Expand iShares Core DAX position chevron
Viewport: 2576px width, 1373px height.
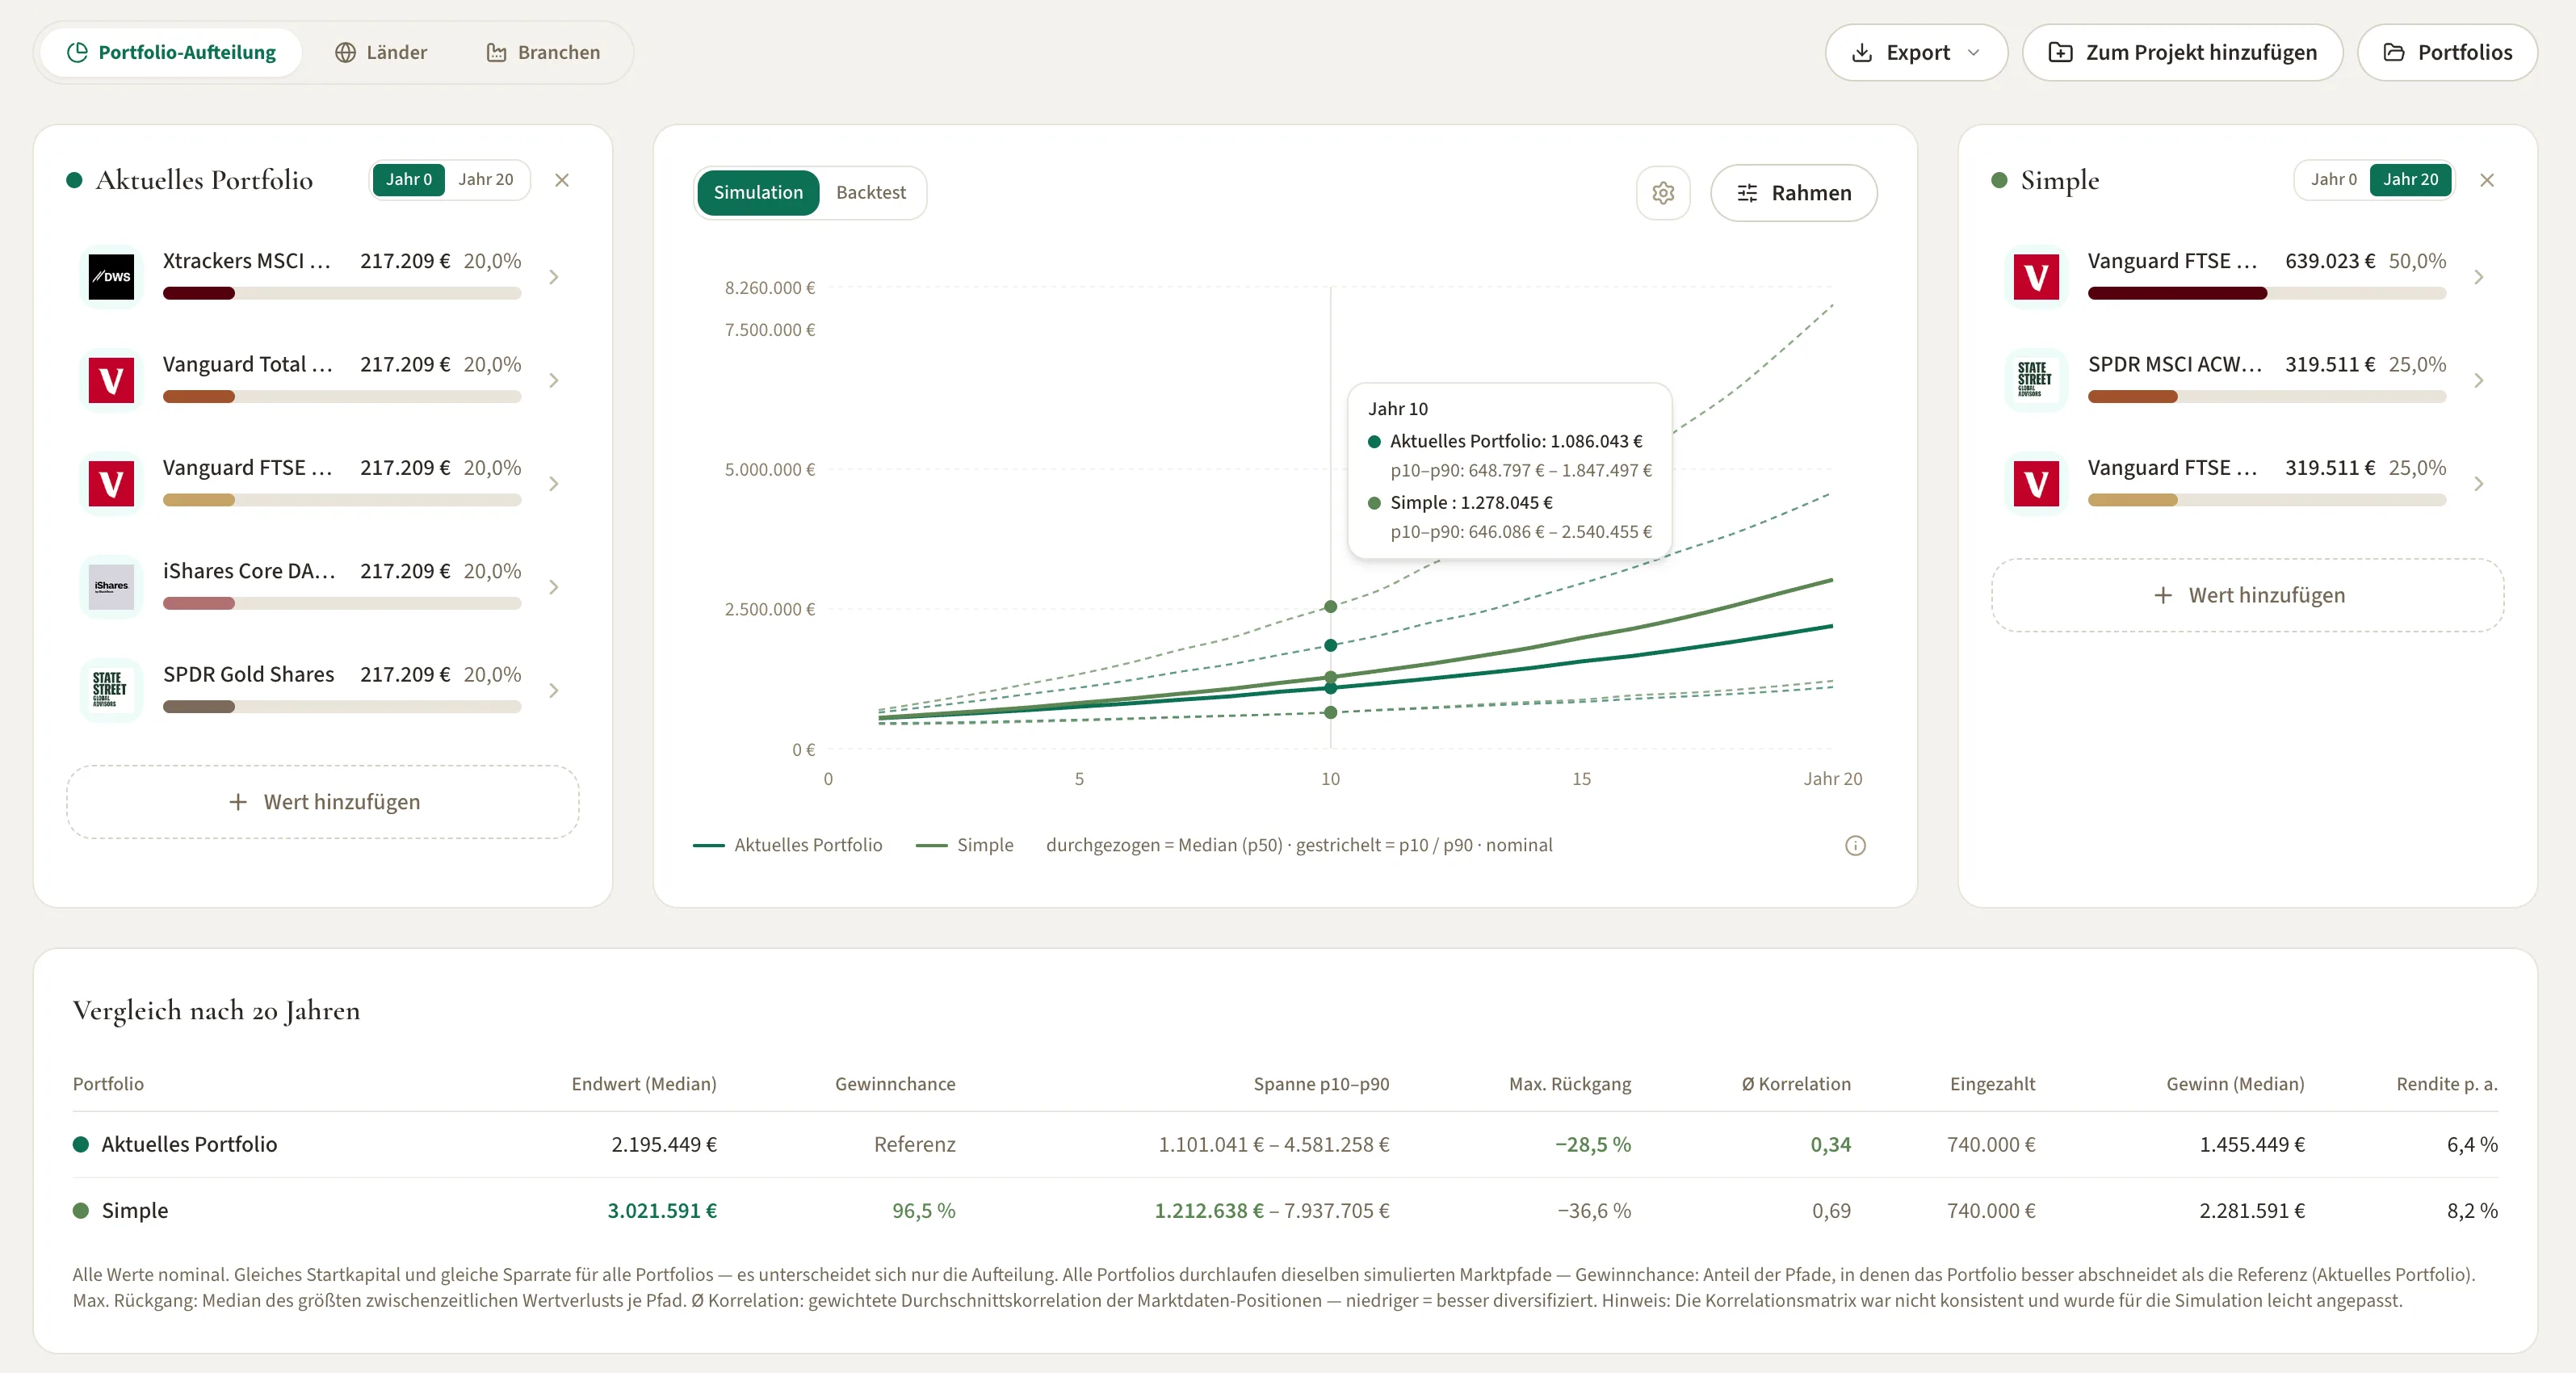(x=554, y=587)
